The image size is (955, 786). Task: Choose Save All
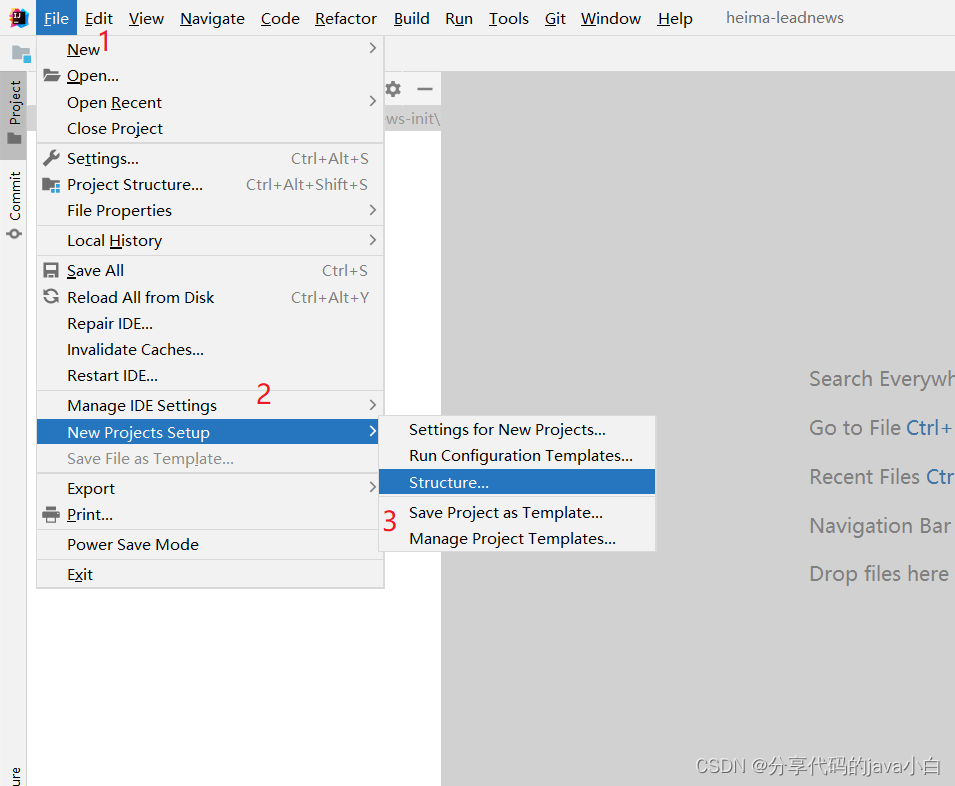click(210, 270)
